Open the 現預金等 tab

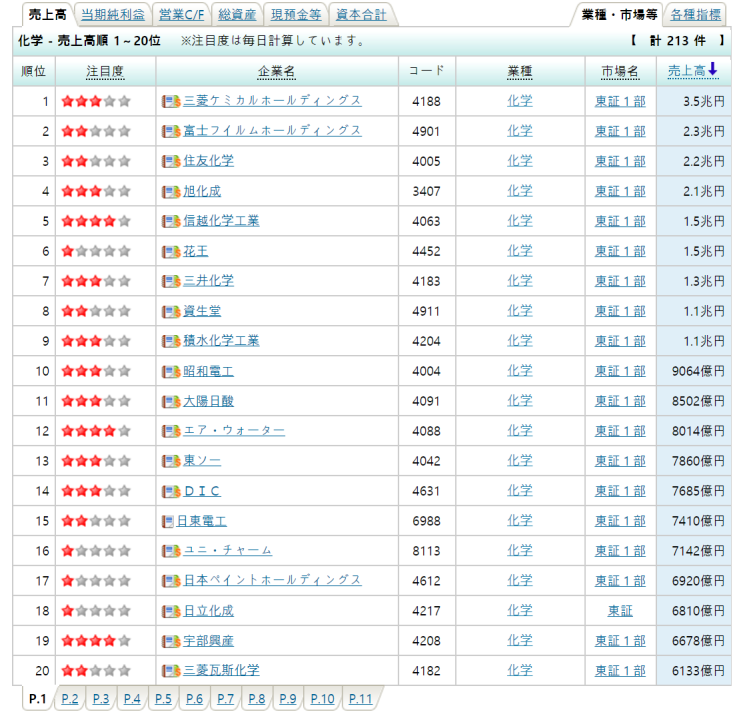(296, 15)
